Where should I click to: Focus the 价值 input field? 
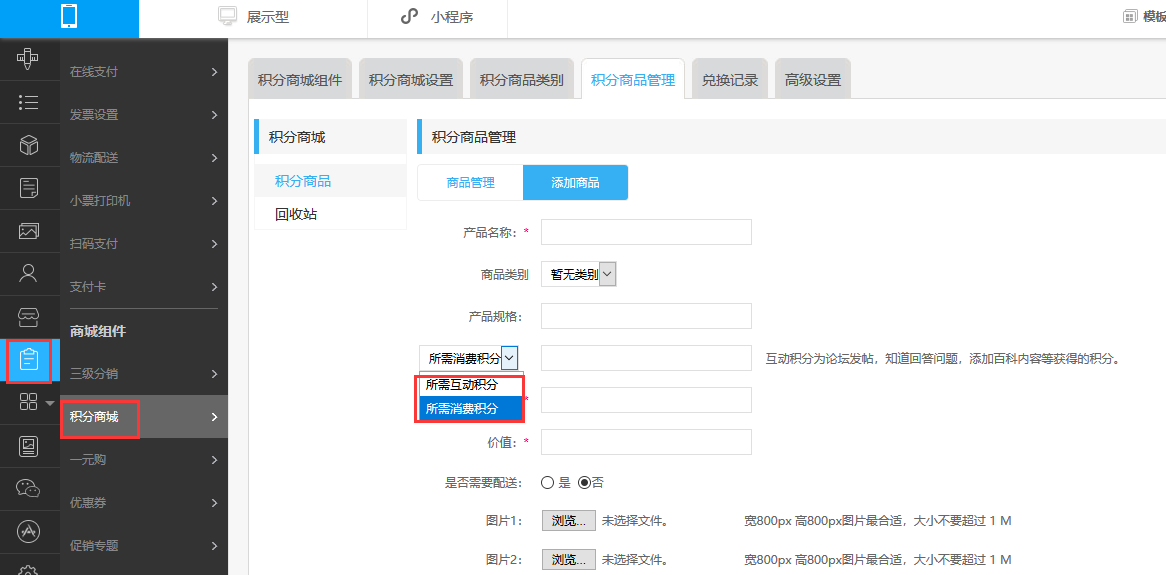(x=646, y=442)
